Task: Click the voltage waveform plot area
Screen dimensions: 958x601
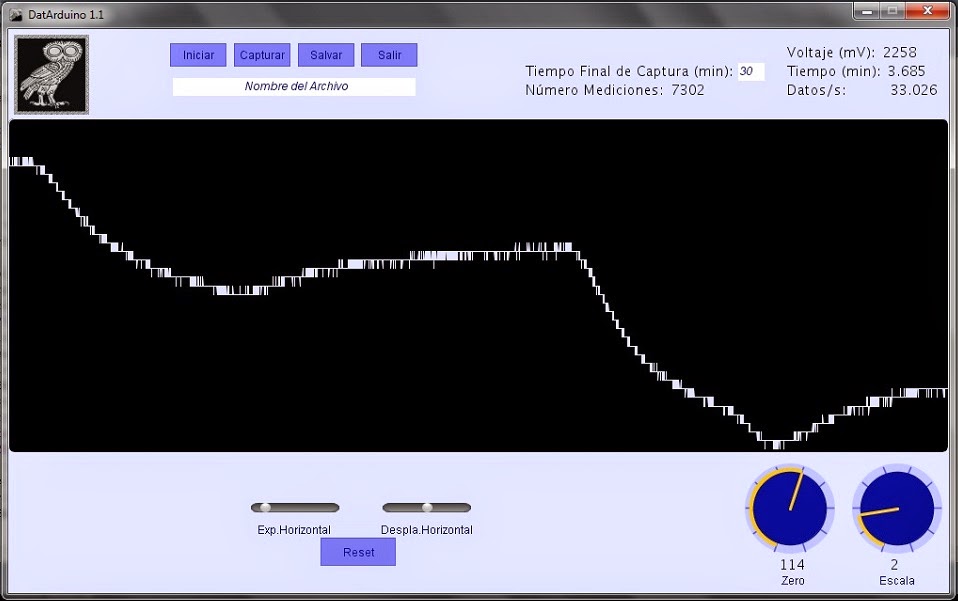Action: pos(478,285)
